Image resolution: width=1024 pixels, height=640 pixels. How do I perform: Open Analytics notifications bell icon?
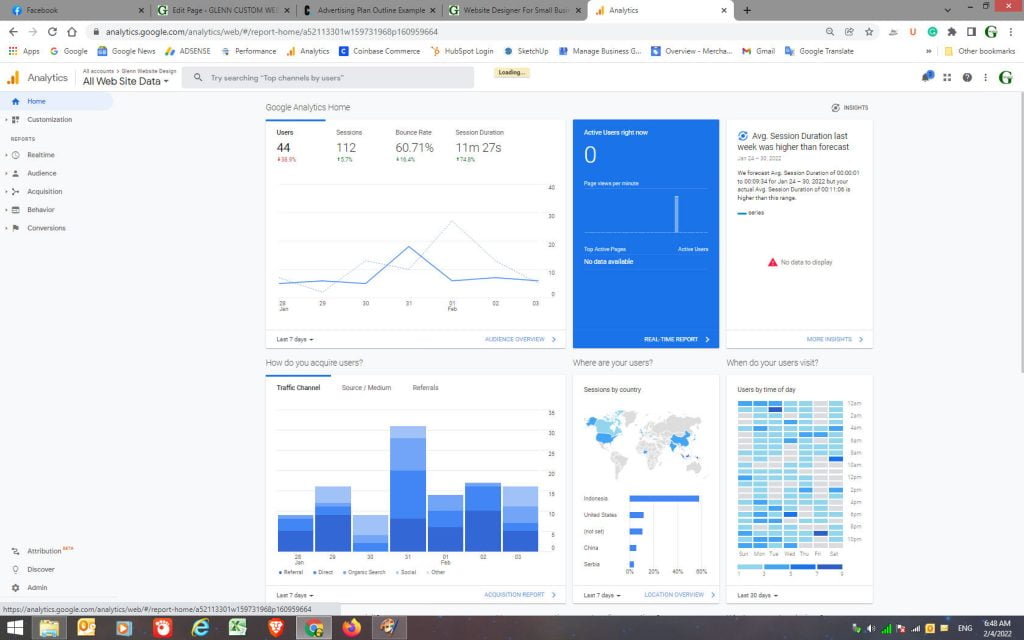[926, 76]
